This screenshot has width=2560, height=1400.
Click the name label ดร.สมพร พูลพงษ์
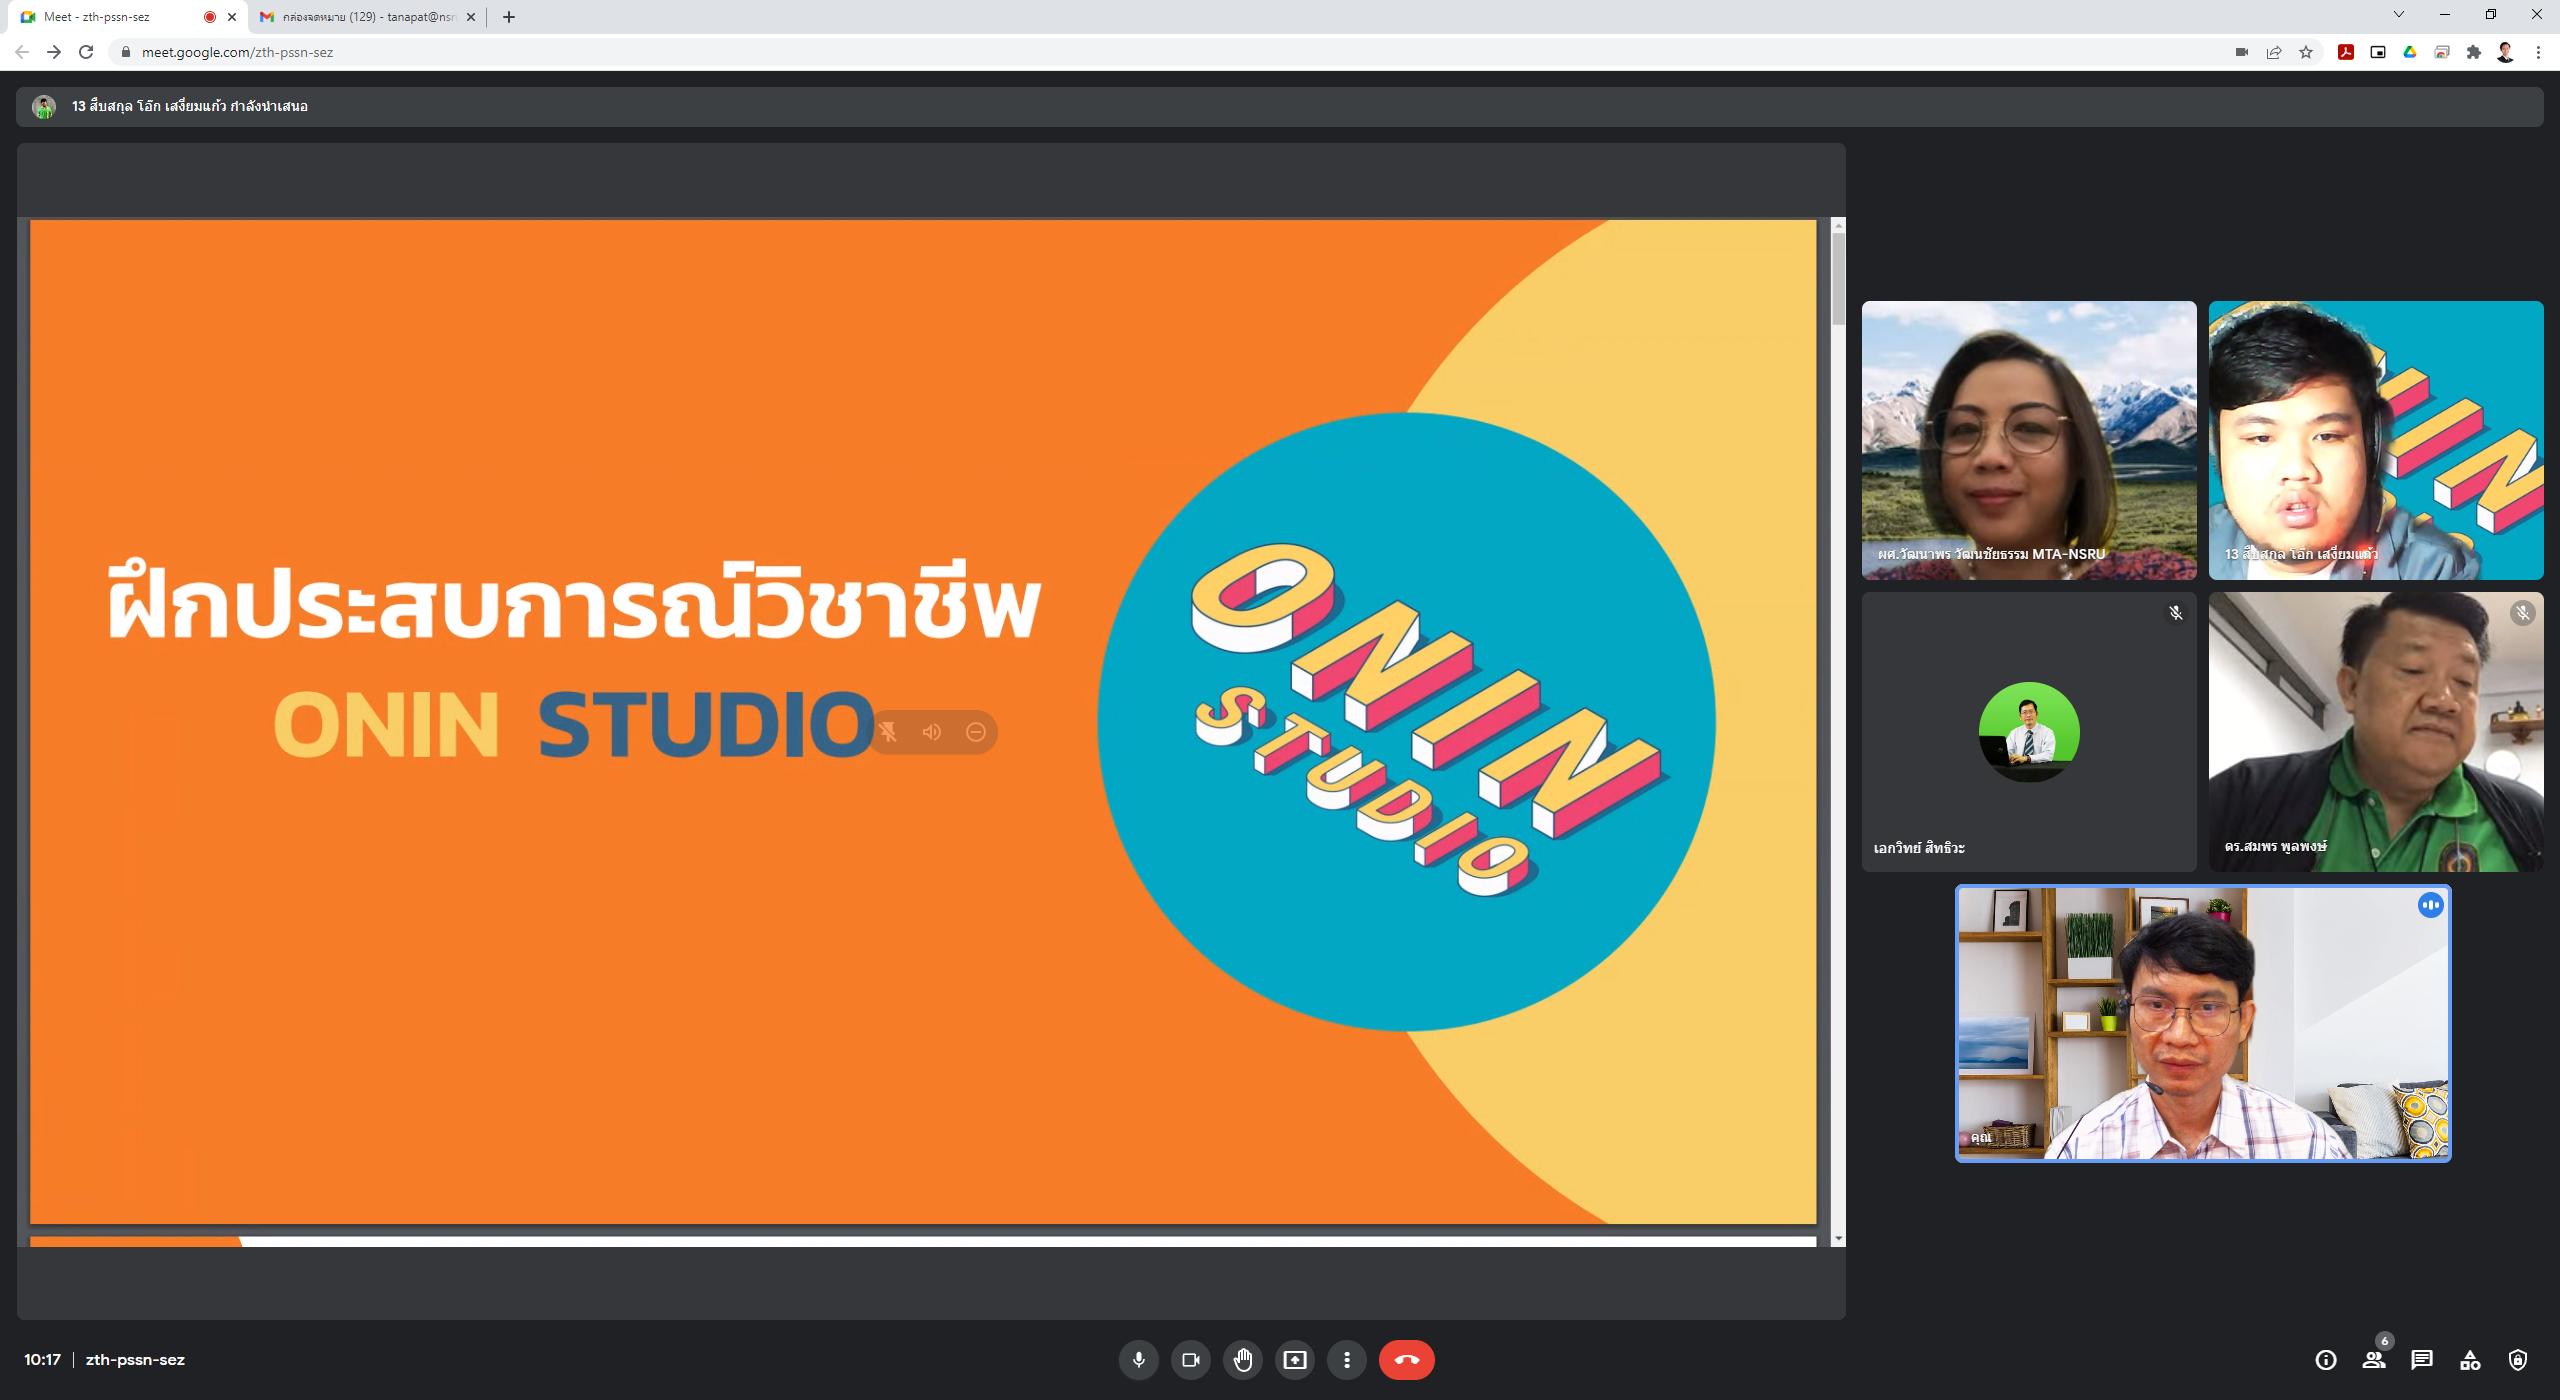pyautogui.click(x=2276, y=846)
